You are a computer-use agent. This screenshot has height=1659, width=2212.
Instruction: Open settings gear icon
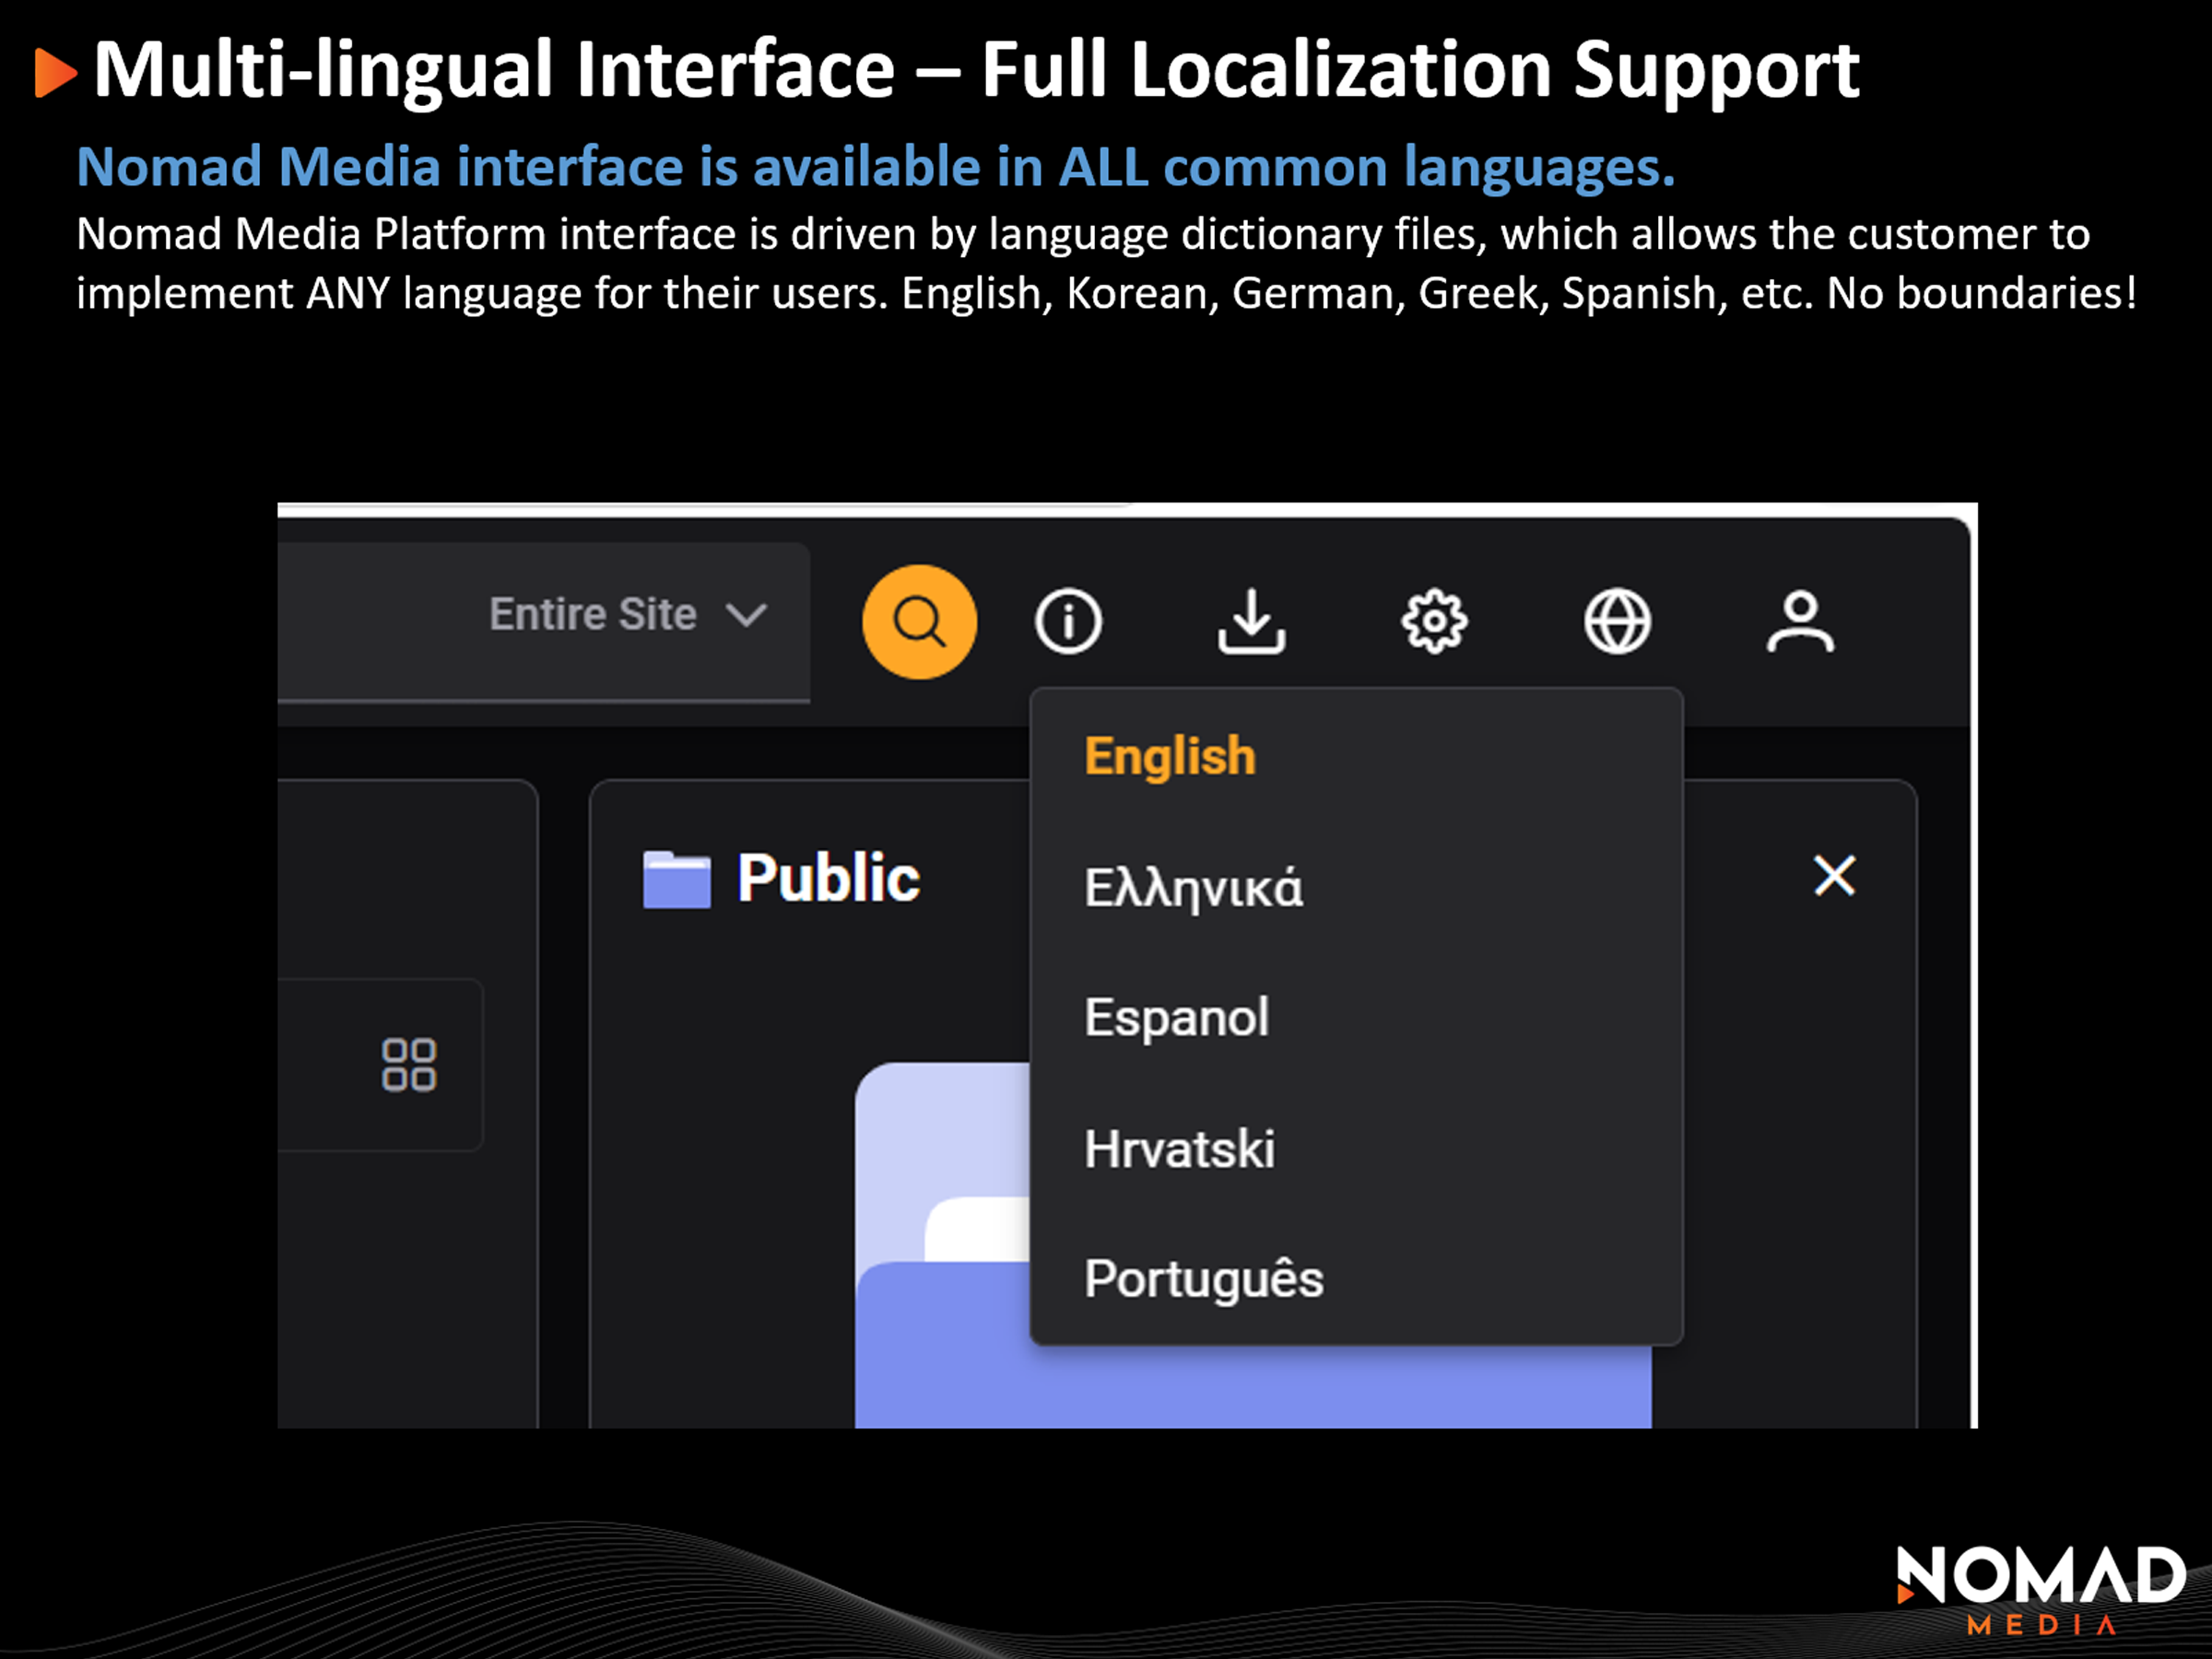tap(1434, 622)
